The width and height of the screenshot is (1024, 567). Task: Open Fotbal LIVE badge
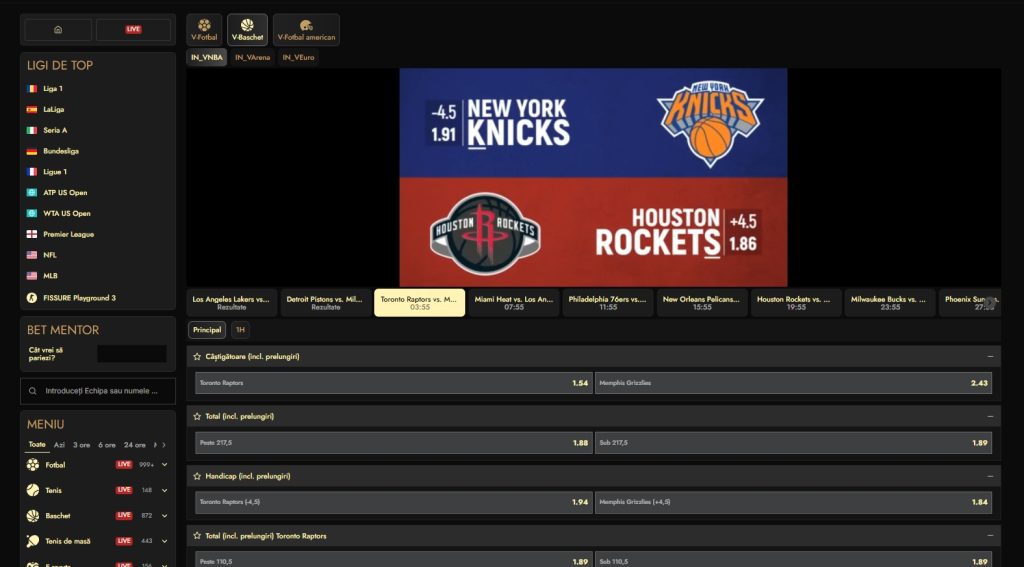[124, 465]
